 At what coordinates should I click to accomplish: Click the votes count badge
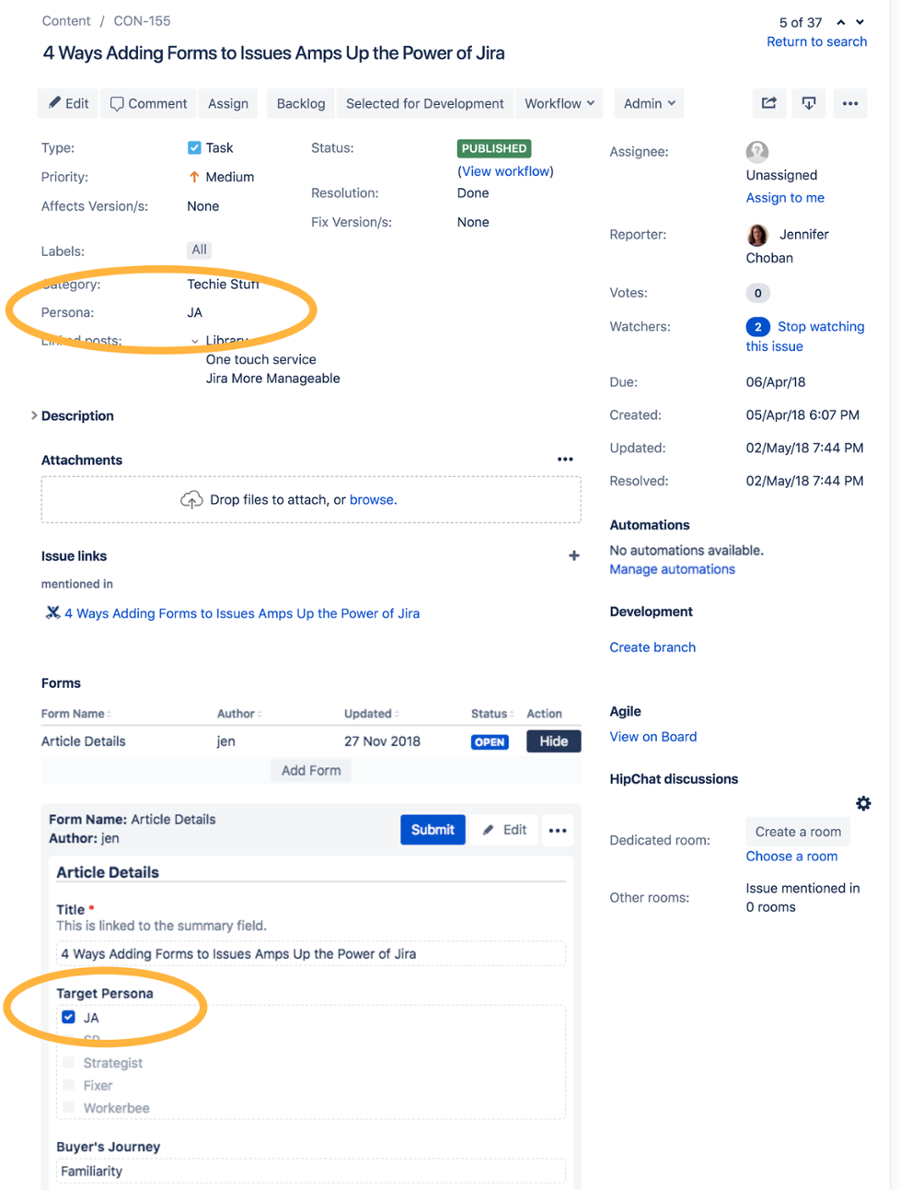(757, 293)
